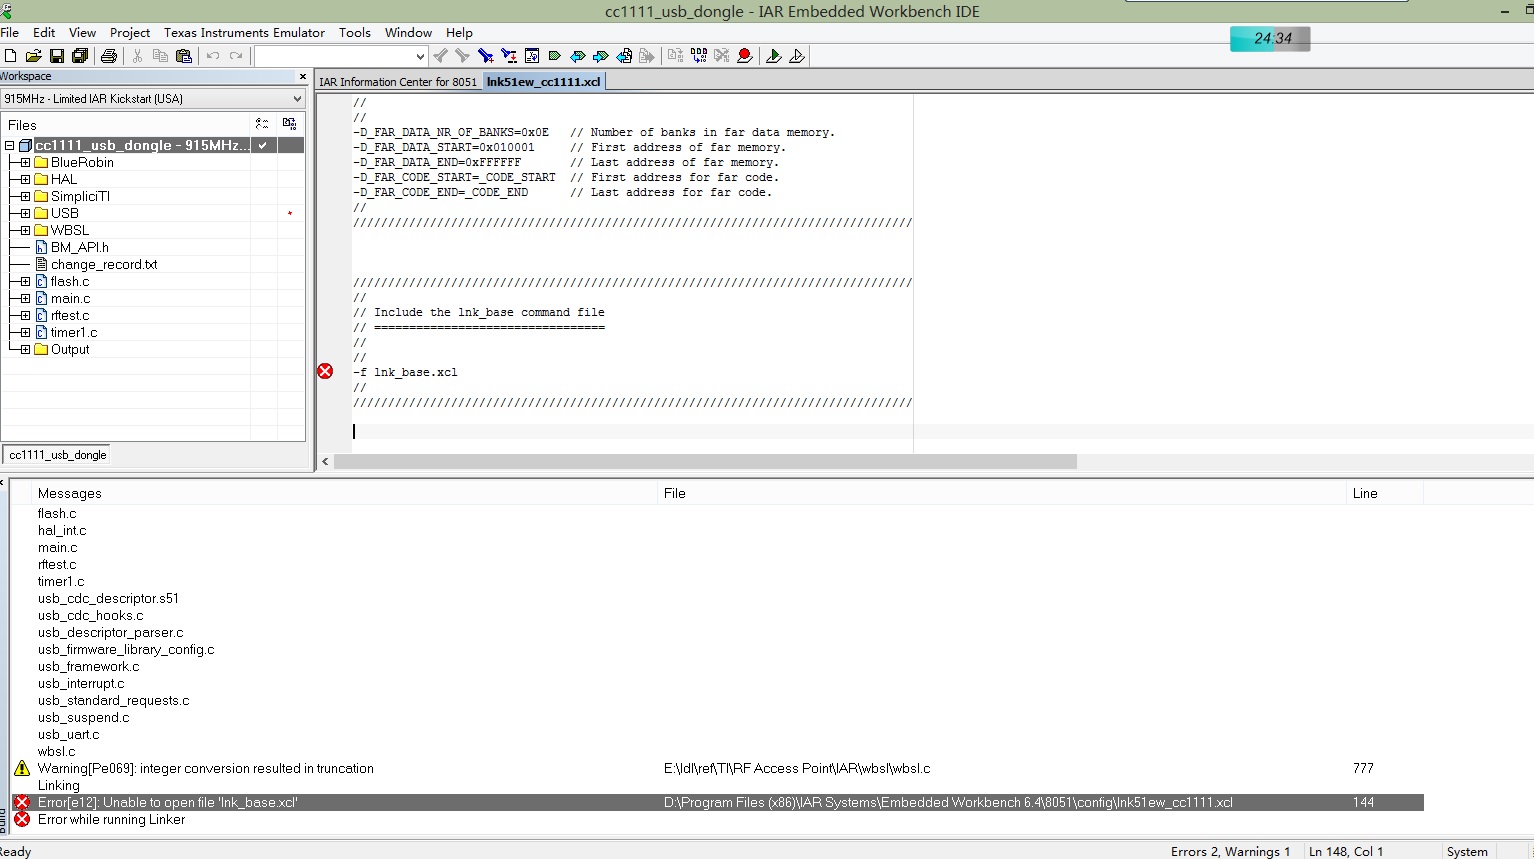Open the quick search combo box in toolbar
Image resolution: width=1534 pixels, height=859 pixels.
click(x=341, y=56)
